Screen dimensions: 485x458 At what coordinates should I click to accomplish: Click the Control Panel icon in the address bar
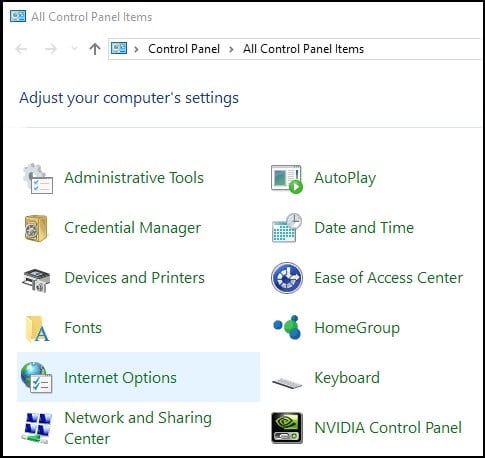tap(119, 49)
